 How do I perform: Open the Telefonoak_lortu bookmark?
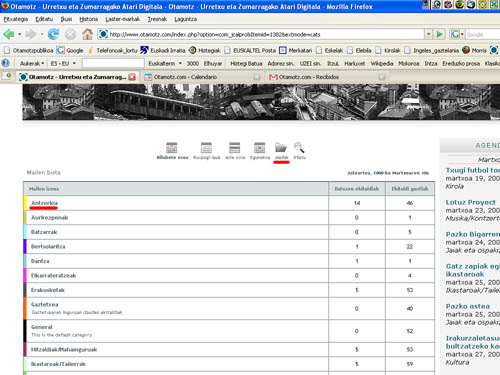point(113,50)
